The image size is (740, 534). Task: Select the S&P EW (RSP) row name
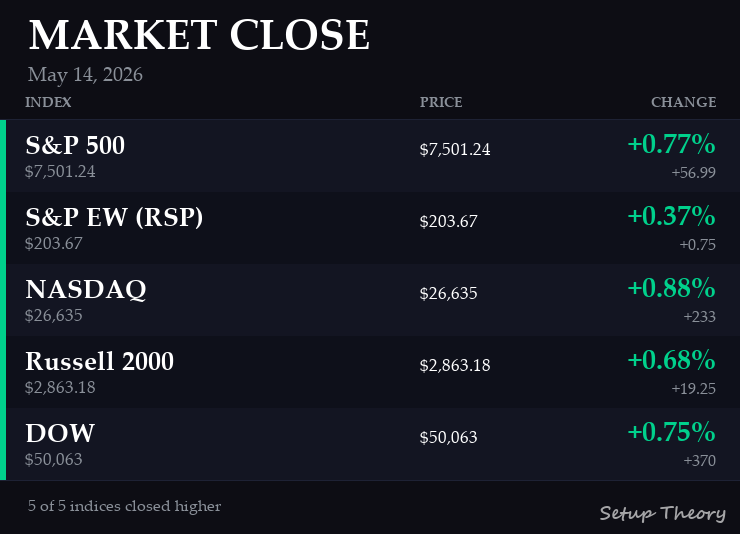tap(114, 217)
